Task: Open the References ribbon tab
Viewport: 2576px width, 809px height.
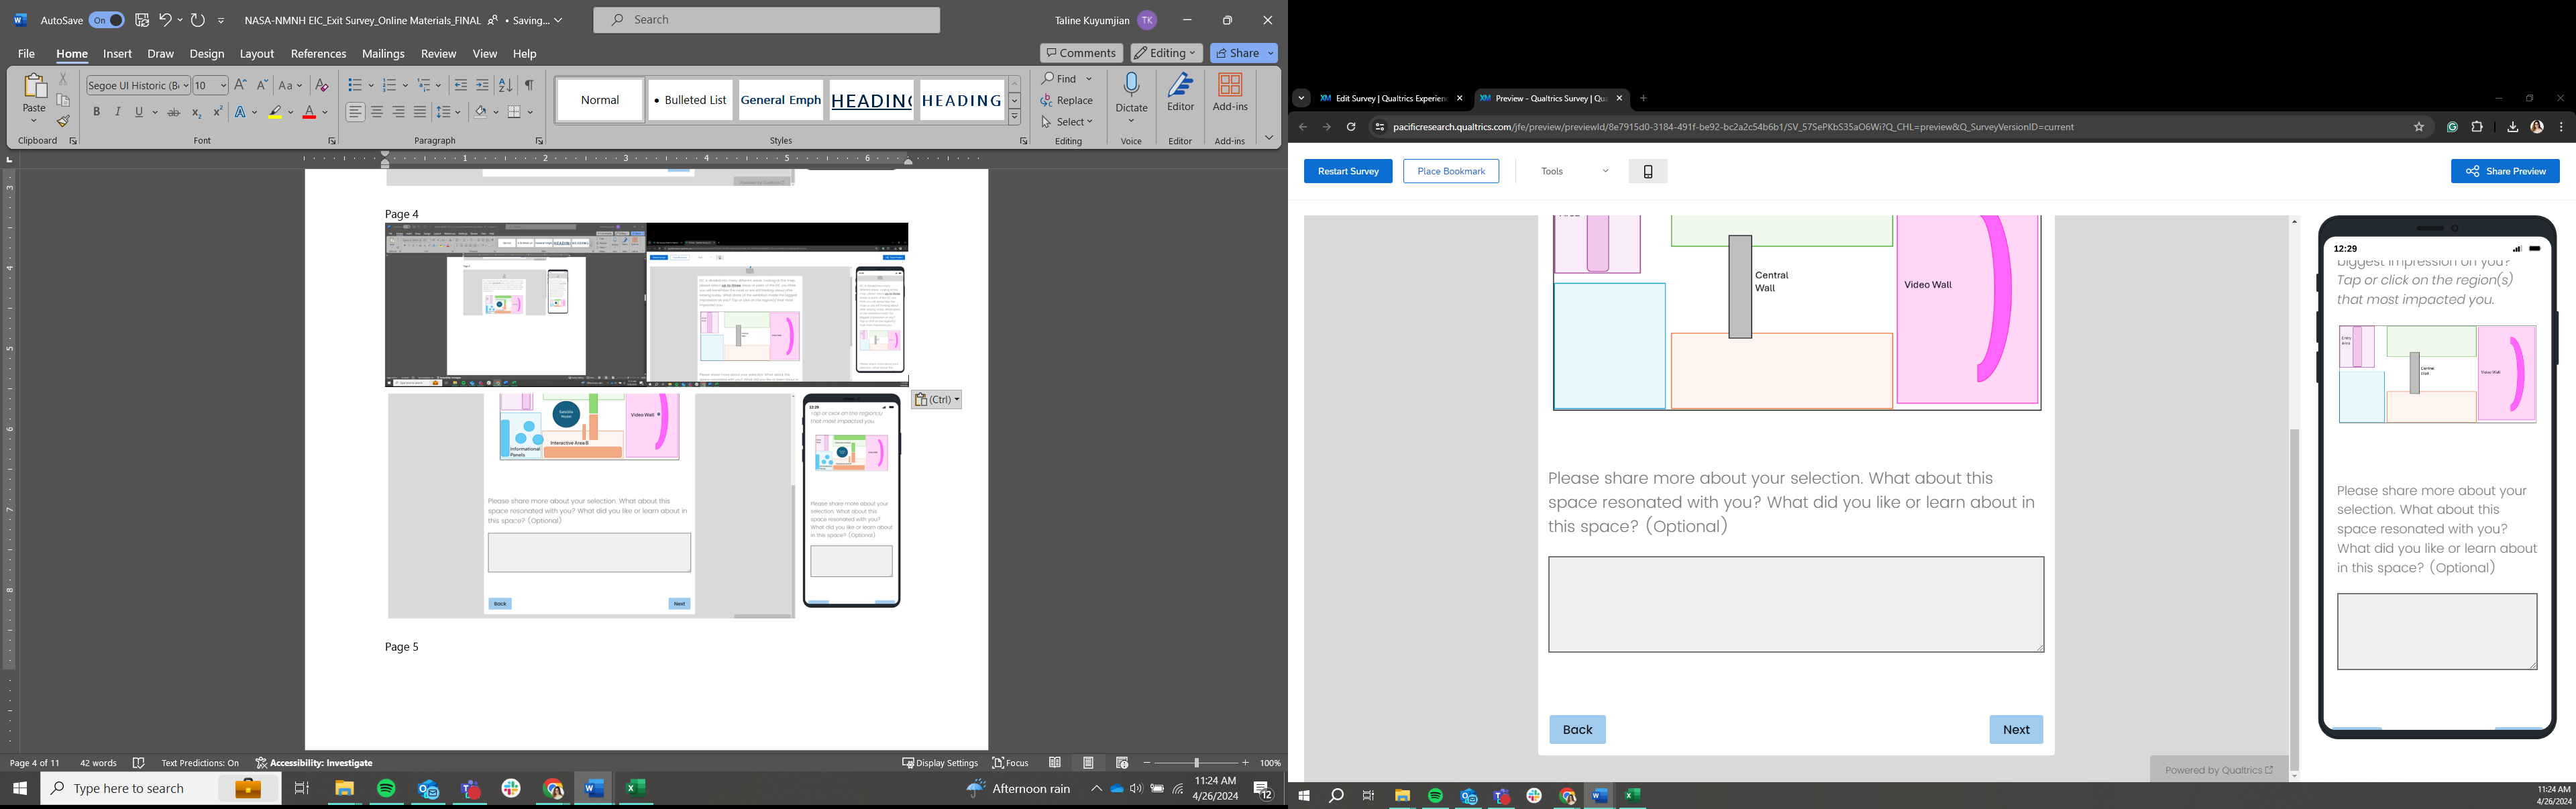Action: [318, 54]
